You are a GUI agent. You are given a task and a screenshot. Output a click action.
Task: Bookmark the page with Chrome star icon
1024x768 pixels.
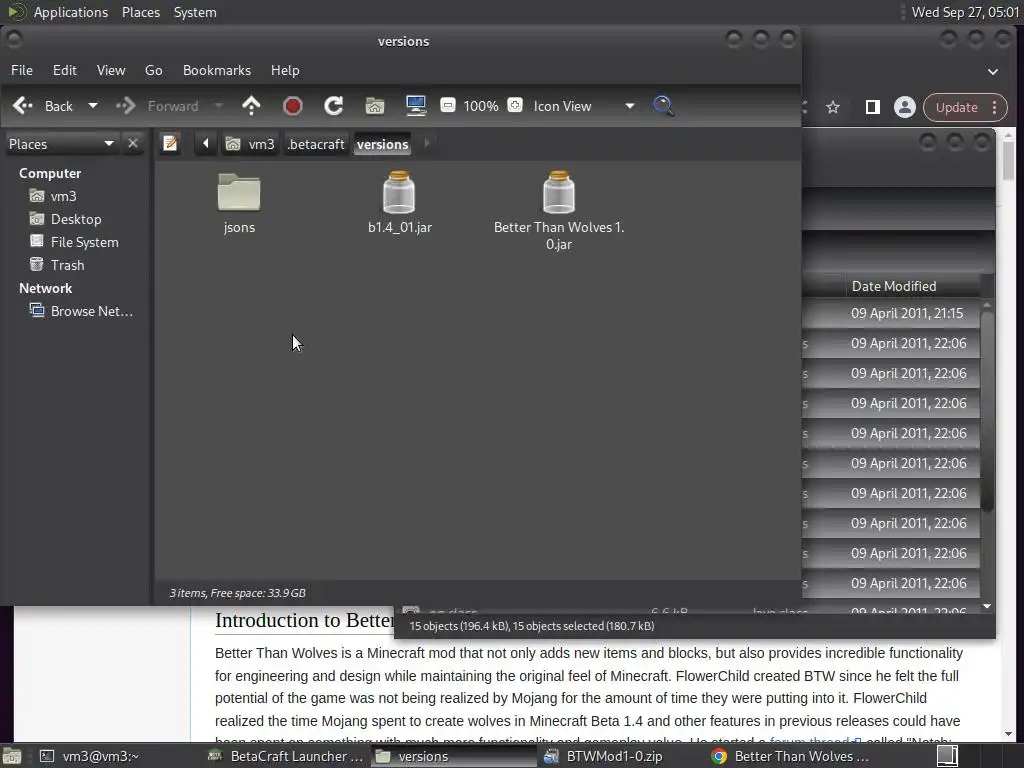(833, 107)
